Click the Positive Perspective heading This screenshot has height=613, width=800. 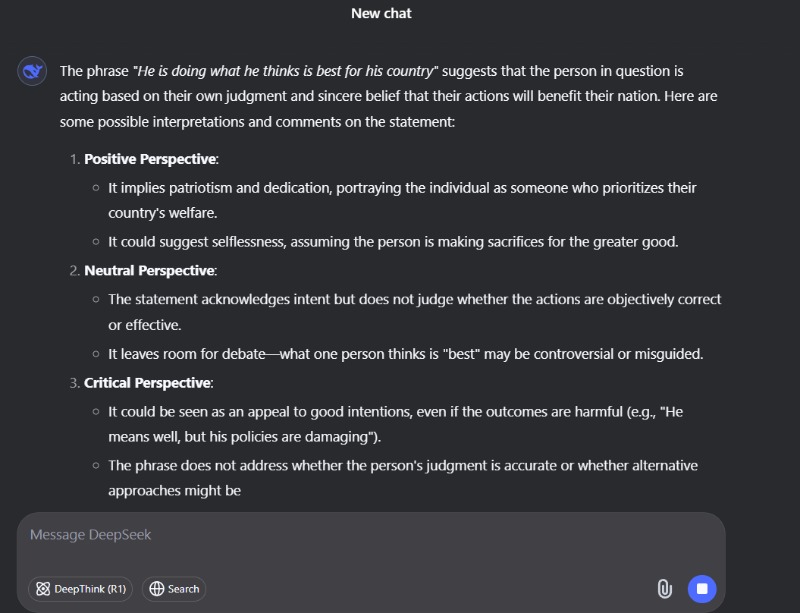click(151, 159)
